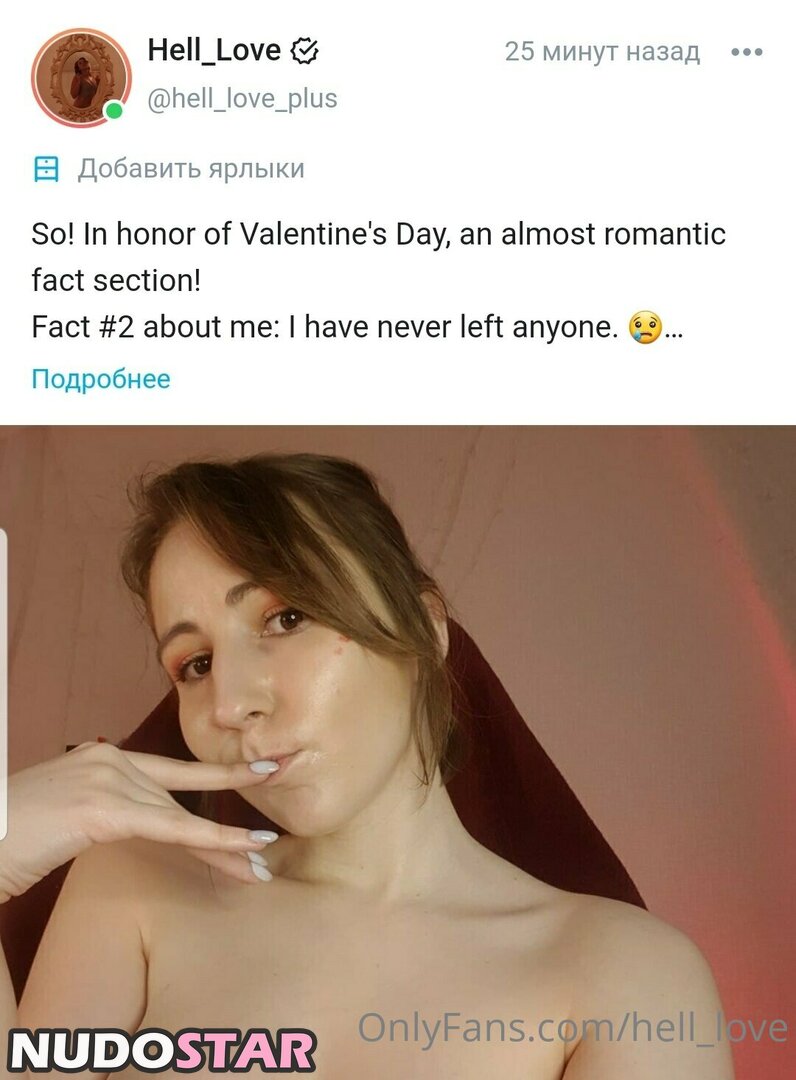Click the labels icon before Добавить ярлыки
The width and height of the screenshot is (796, 1080).
pyautogui.click(x=46, y=169)
